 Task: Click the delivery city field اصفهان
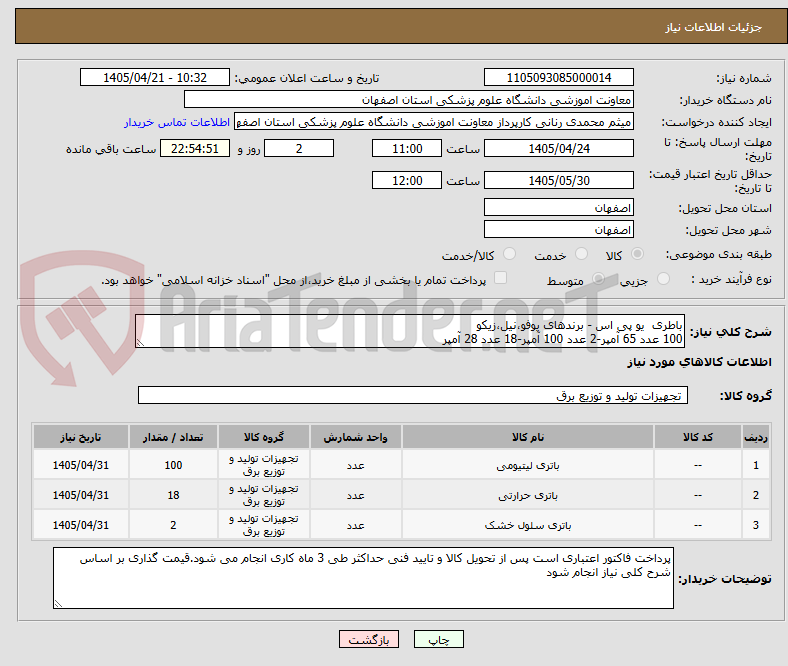pyautogui.click(x=559, y=229)
